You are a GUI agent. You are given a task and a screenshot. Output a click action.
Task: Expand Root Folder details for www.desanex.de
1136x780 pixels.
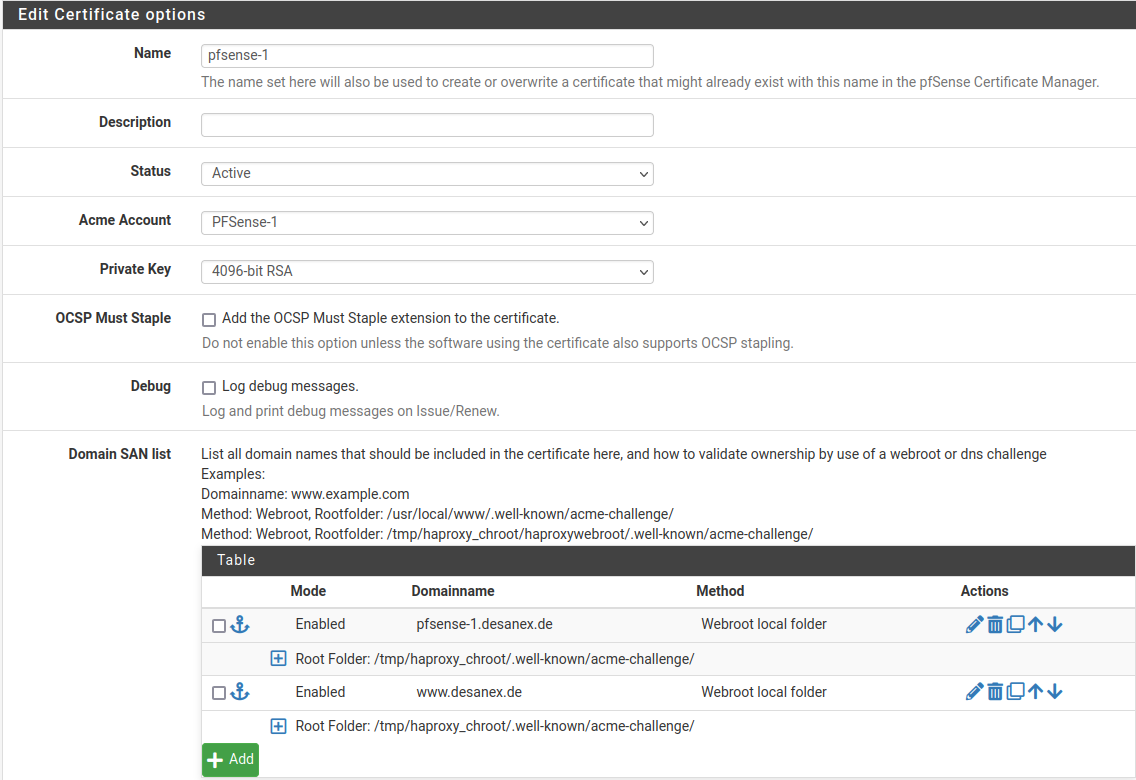pyautogui.click(x=279, y=726)
